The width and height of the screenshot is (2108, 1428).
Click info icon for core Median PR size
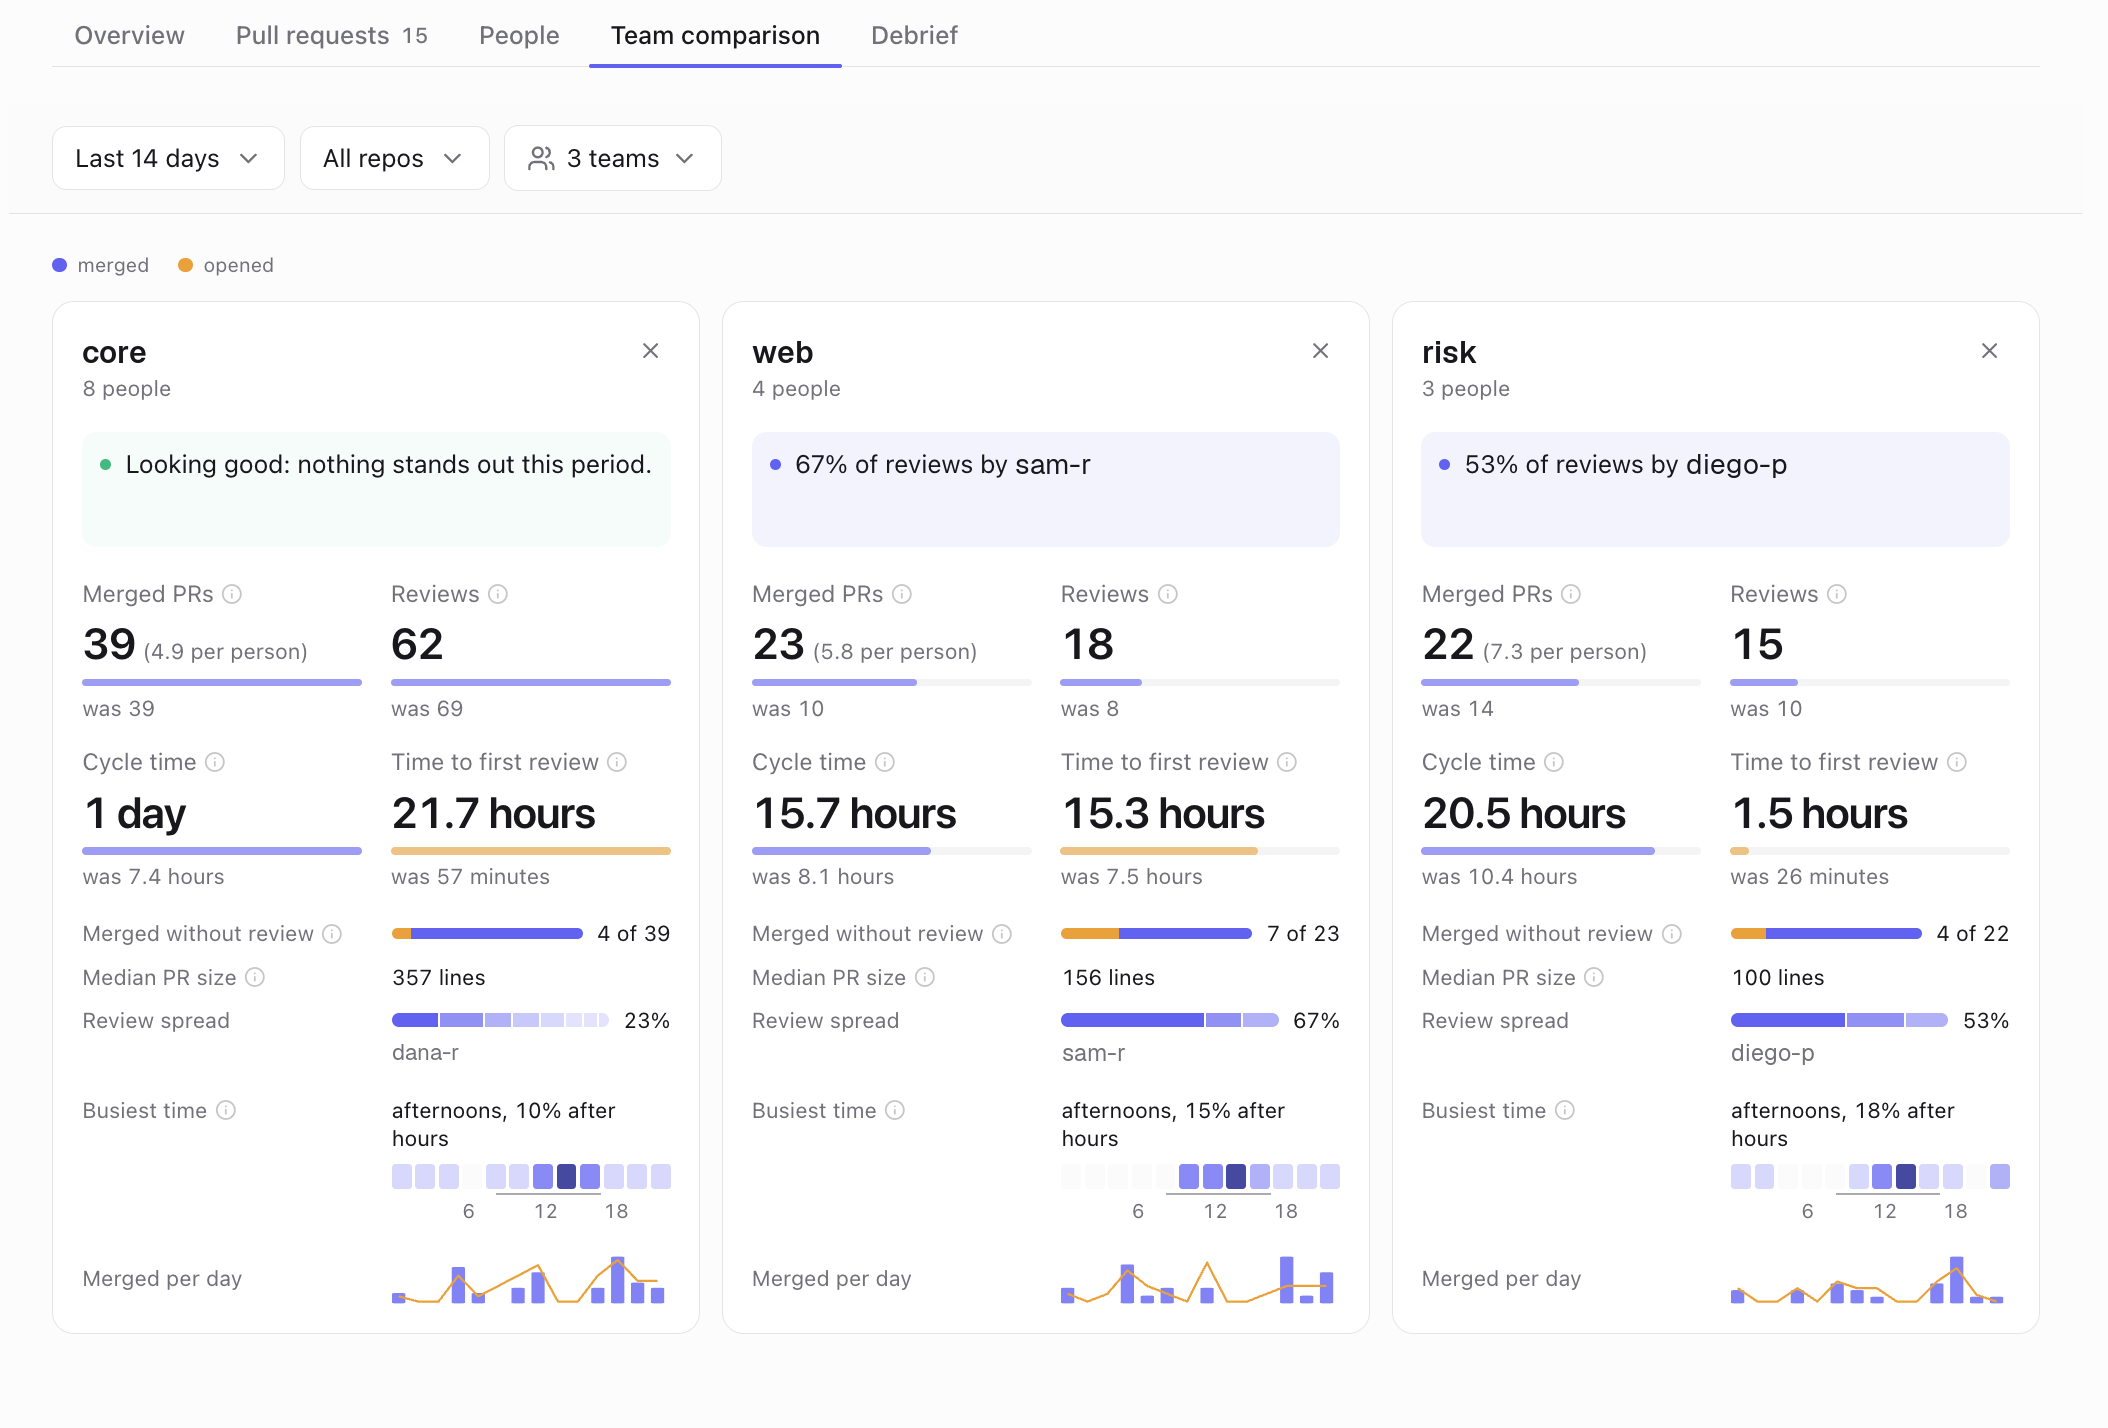click(255, 977)
